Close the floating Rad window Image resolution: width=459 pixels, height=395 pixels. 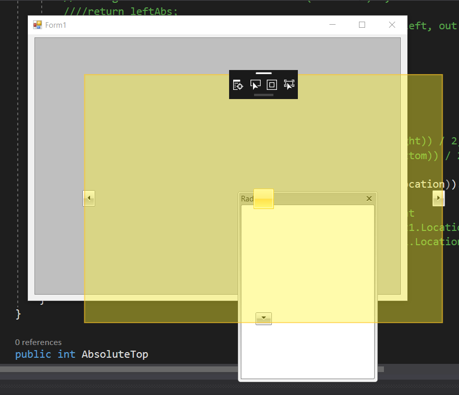[x=369, y=199]
